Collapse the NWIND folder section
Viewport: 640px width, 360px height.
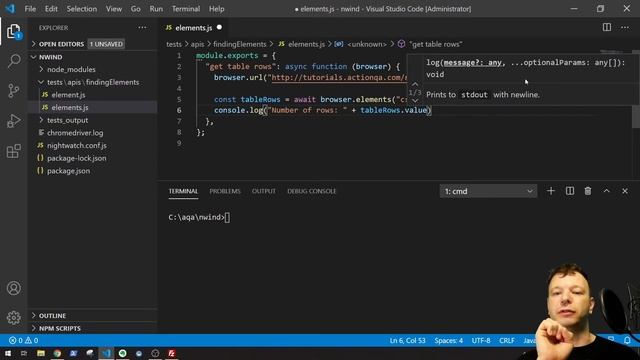click(92, 57)
